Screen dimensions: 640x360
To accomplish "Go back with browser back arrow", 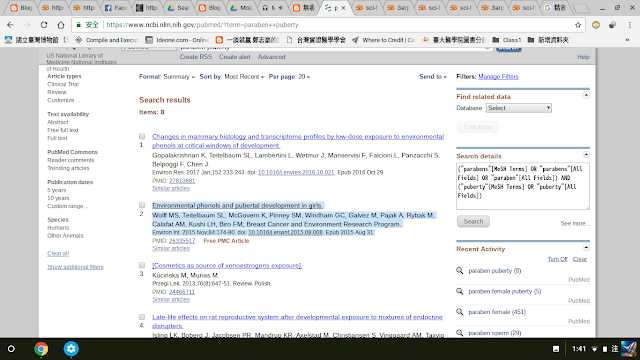I will (x=10, y=25).
